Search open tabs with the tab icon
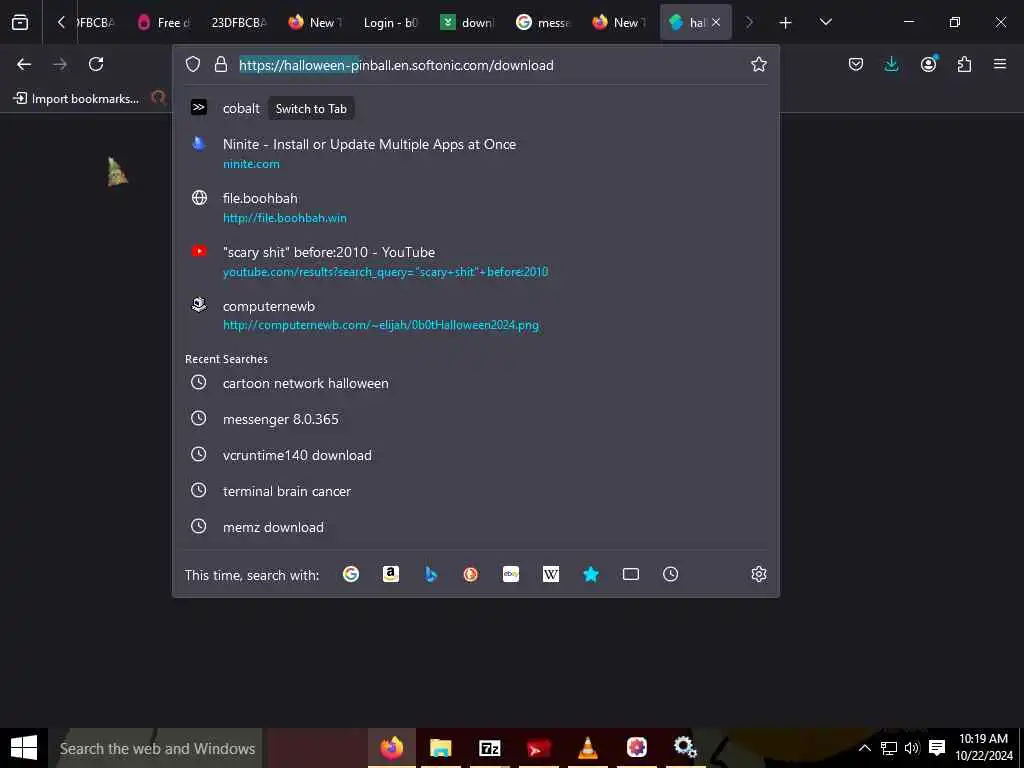Screen dimensions: 1024x768 pos(630,574)
